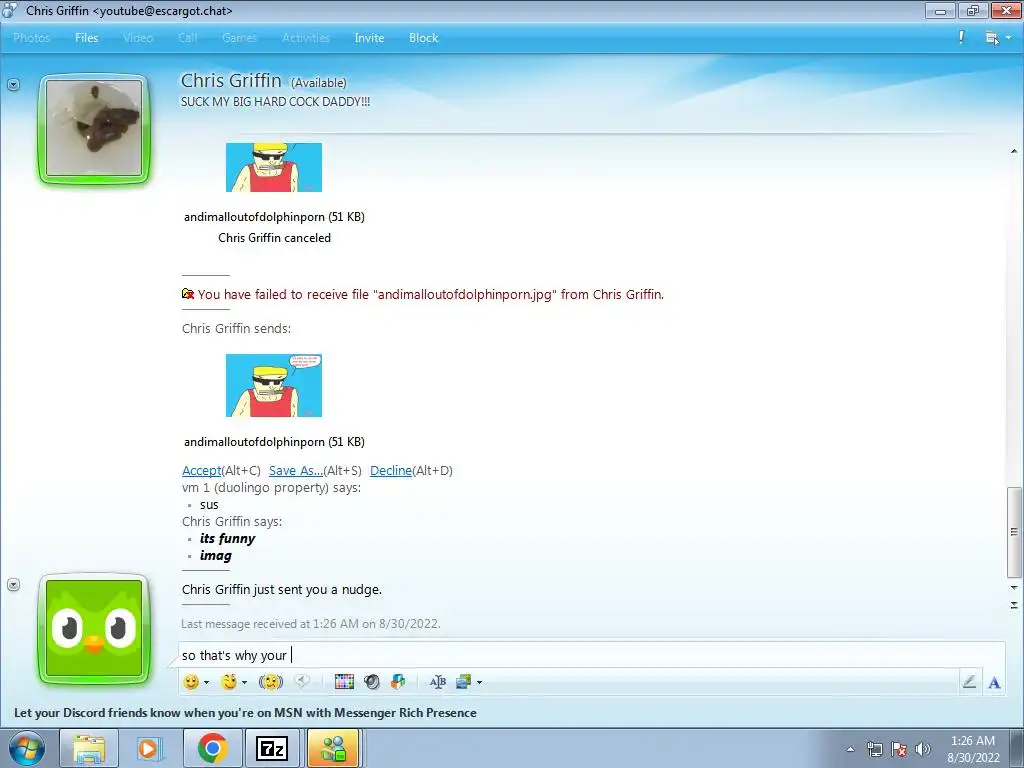Open the image sharing dropdown arrow
The width and height of the screenshot is (1024, 768).
click(479, 682)
